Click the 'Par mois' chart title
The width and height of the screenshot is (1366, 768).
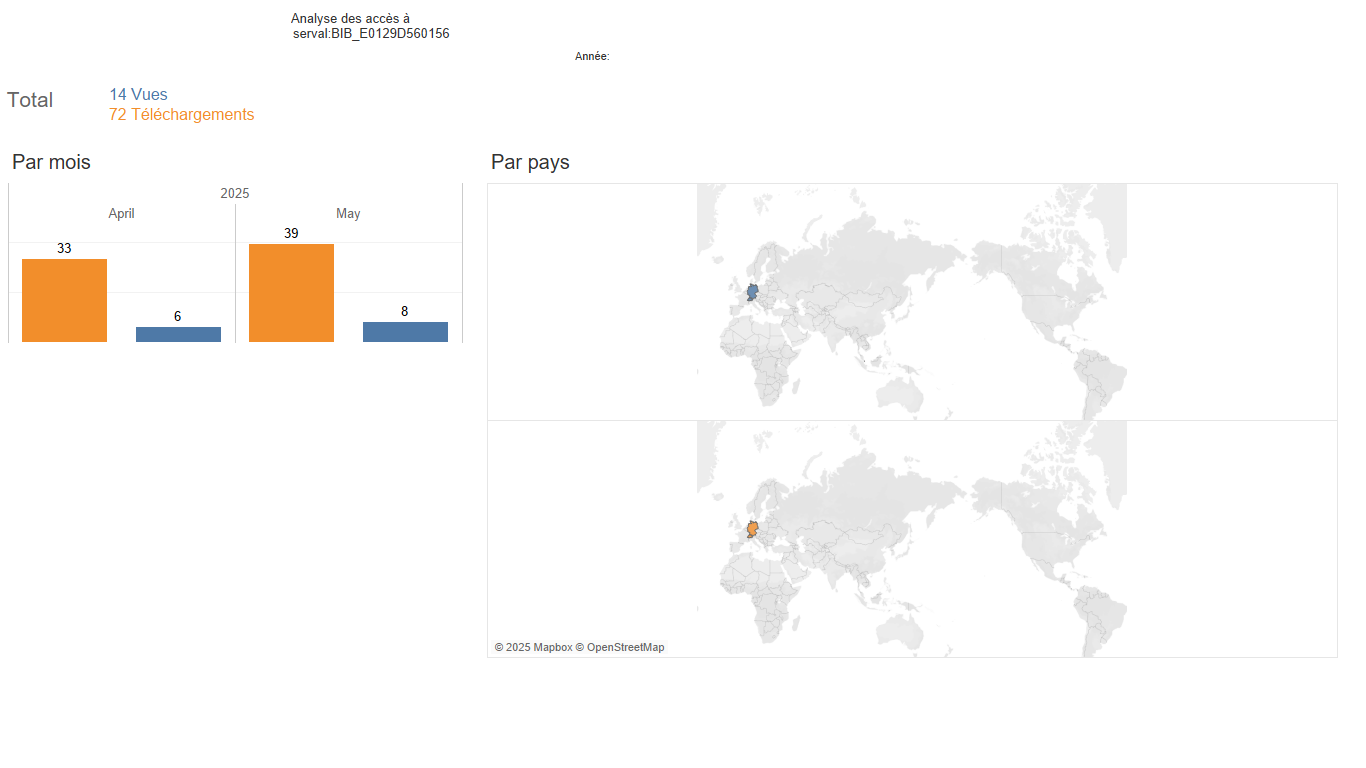(x=51, y=162)
